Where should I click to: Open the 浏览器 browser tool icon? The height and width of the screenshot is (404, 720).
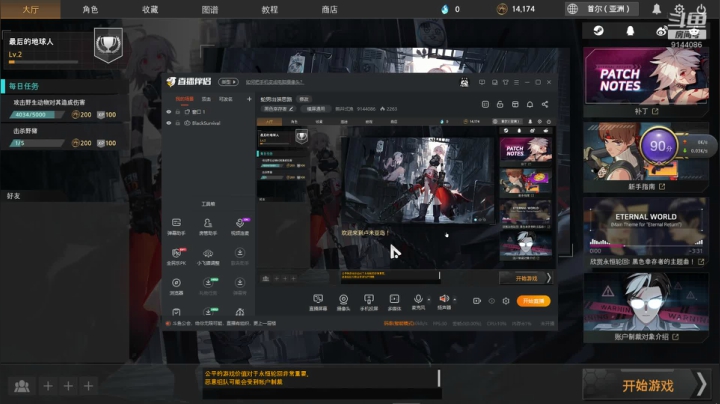(176, 286)
